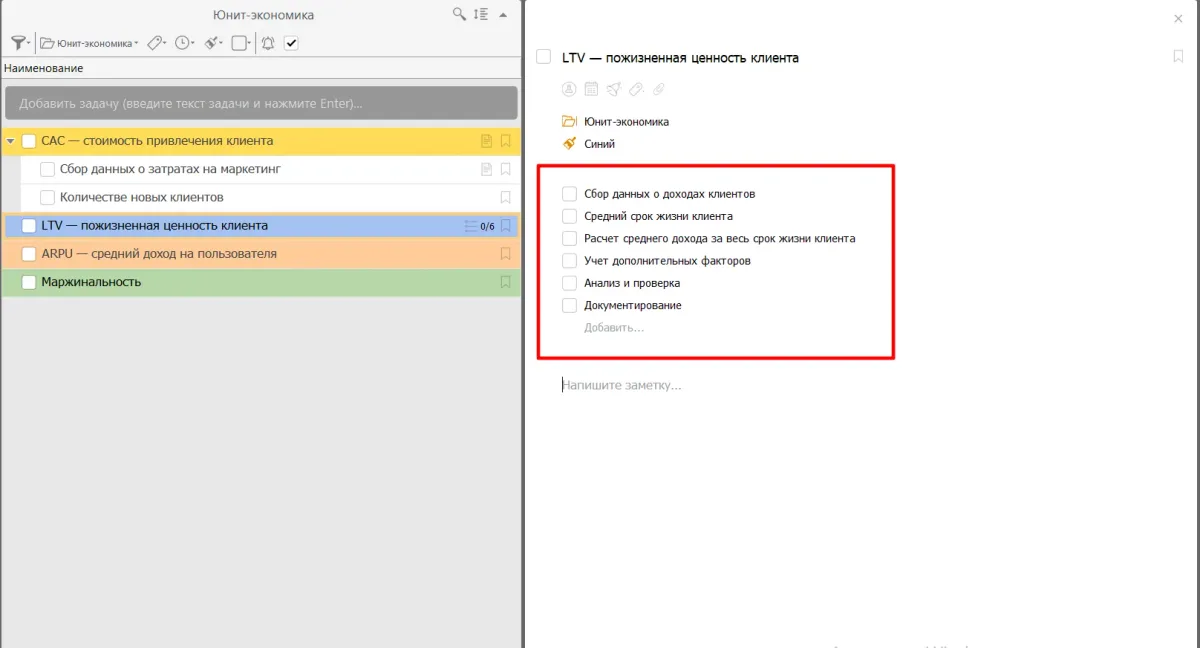
Task: Click 'Добавить…' to add a checklist item
Action: 614,327
